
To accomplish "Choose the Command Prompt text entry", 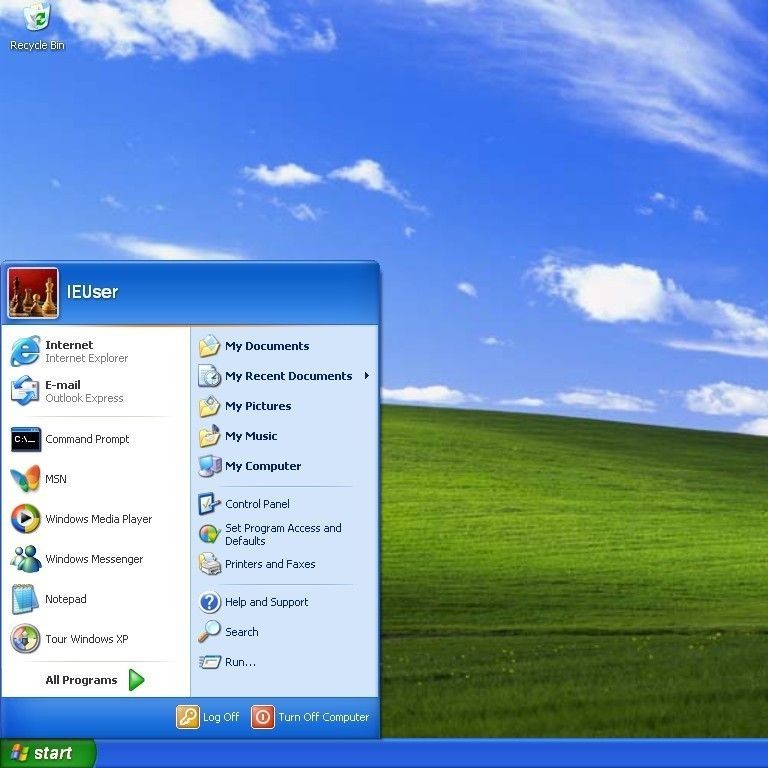I will pyautogui.click(x=87, y=439).
